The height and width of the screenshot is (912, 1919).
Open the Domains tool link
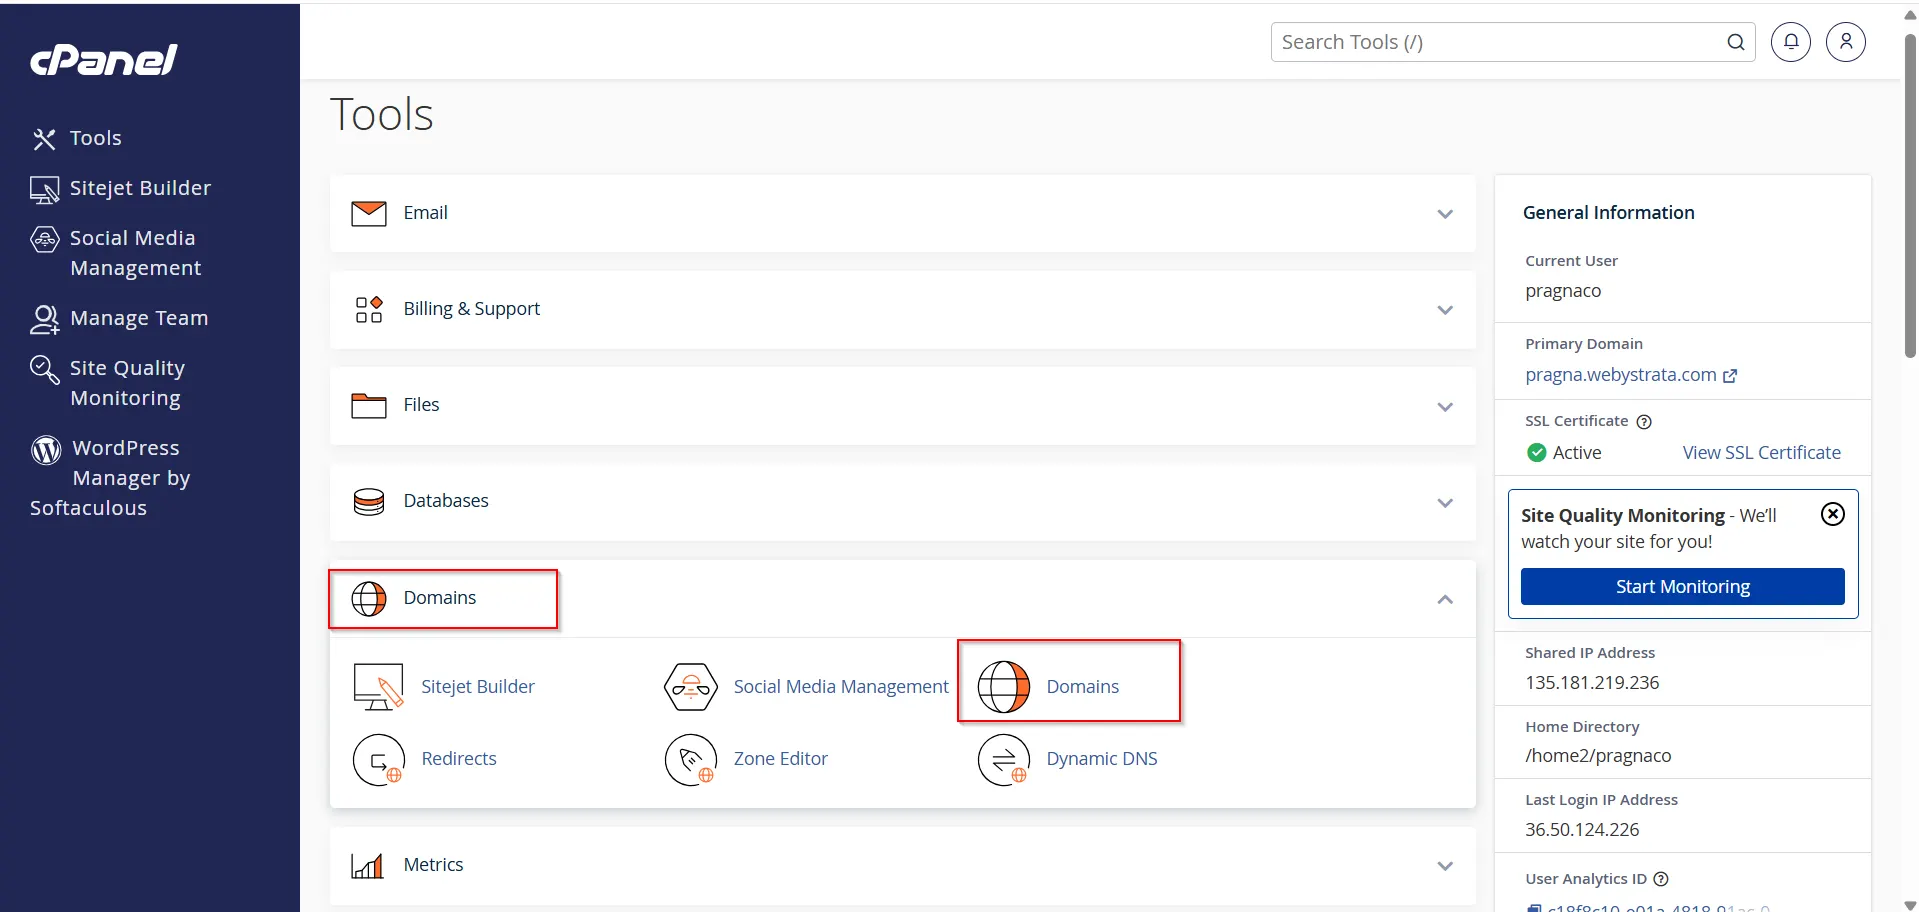point(1083,687)
